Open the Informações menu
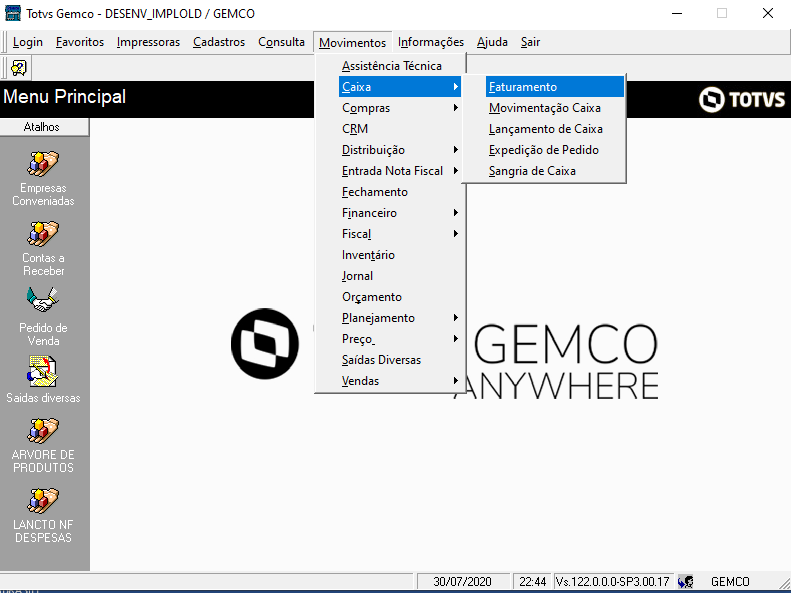 pyautogui.click(x=431, y=42)
